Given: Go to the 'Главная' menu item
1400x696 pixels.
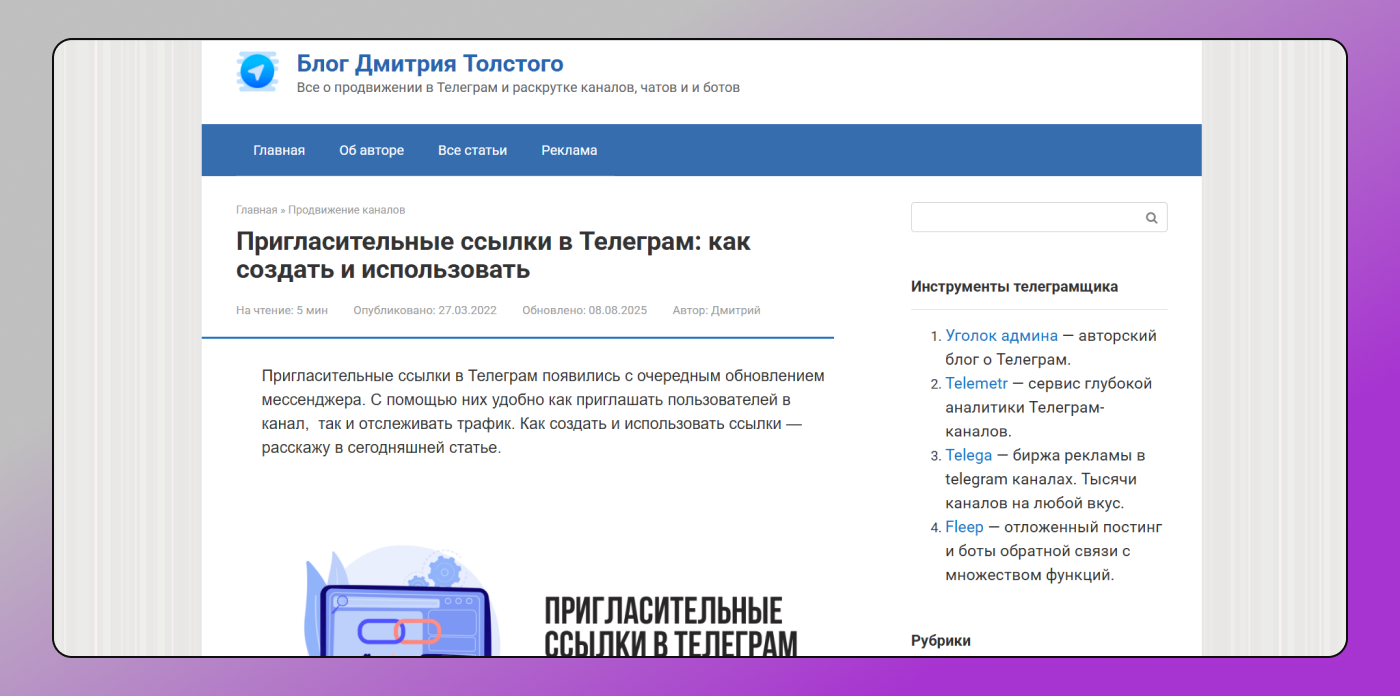Looking at the screenshot, I should [279, 151].
